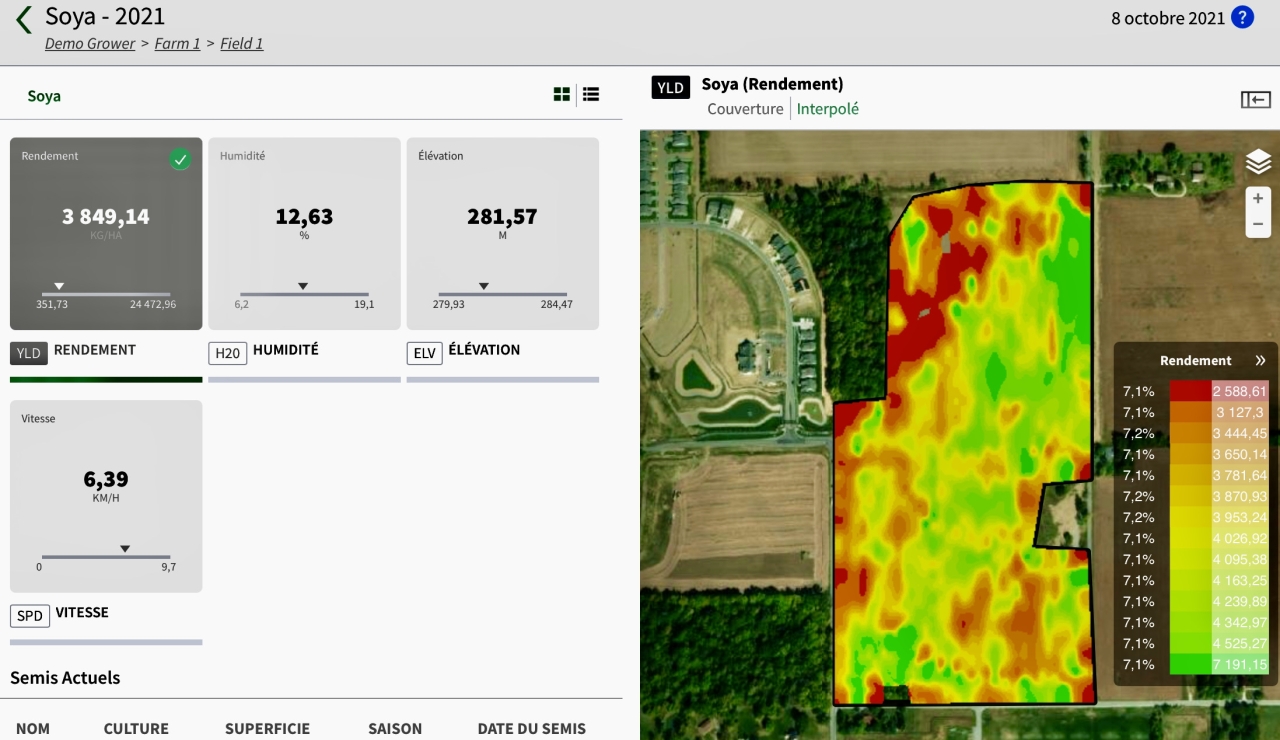Click the 8 octobre 2021 date
1280x740 pixels.
[x=1168, y=18]
